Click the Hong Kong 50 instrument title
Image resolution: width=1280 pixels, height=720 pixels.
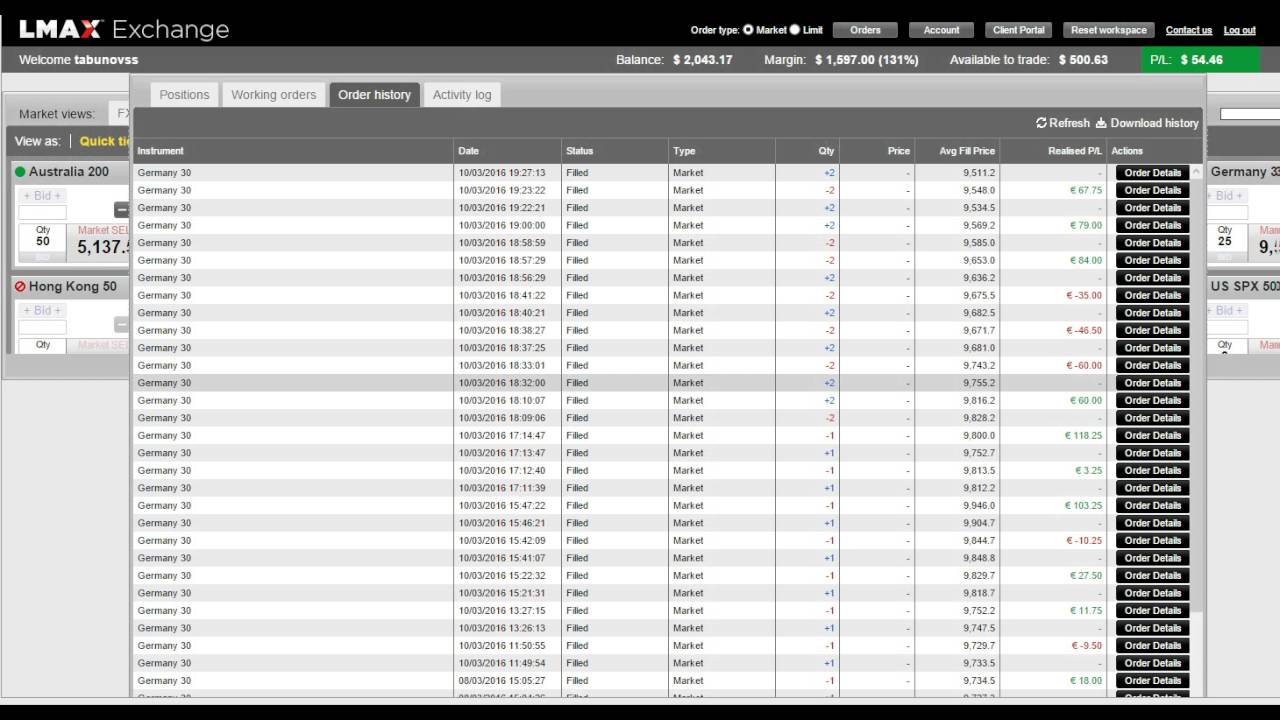pos(72,286)
